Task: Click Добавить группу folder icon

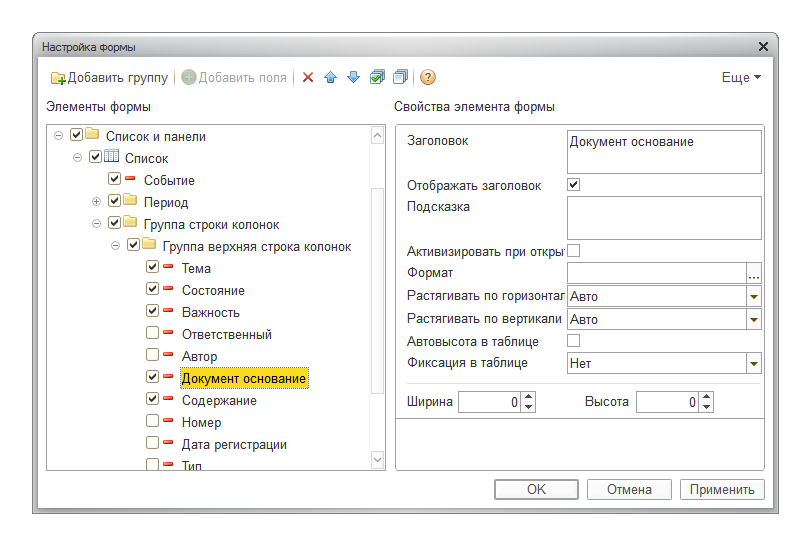Action: click(x=58, y=78)
